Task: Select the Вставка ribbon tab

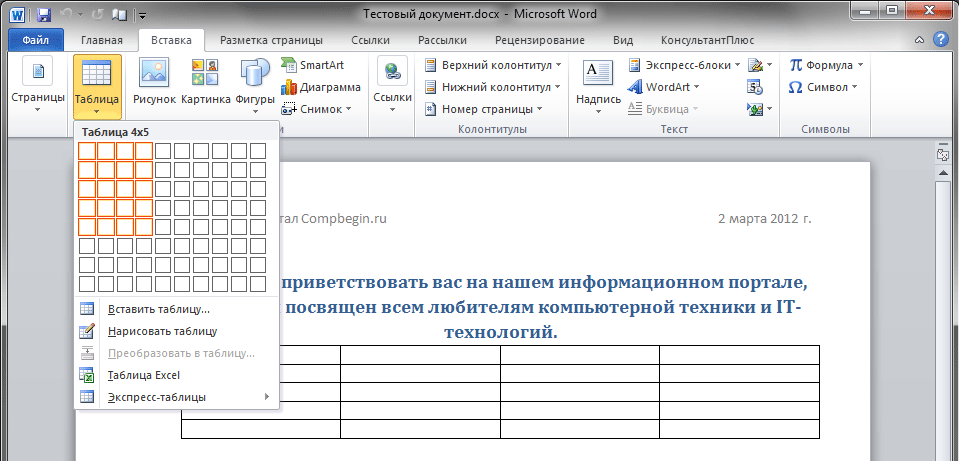Action: coord(171,40)
